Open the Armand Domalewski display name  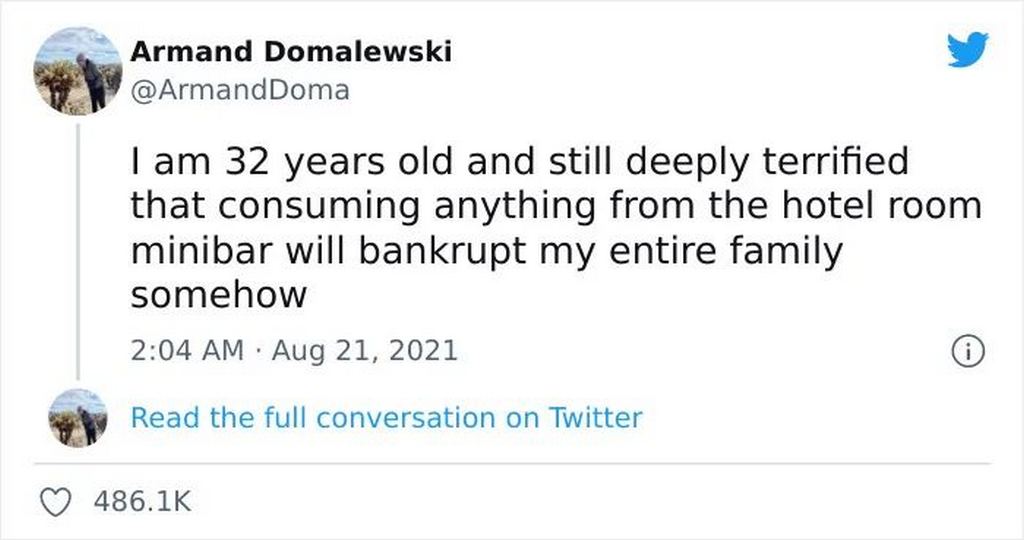291,51
